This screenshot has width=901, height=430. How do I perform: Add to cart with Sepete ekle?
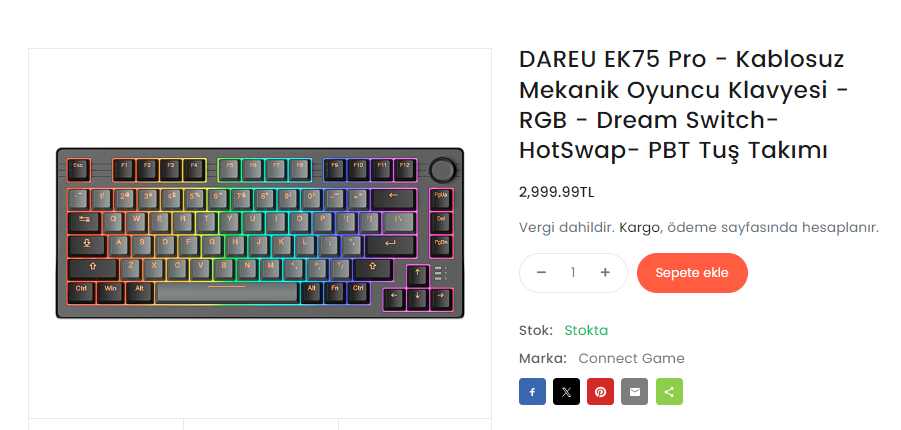point(692,272)
